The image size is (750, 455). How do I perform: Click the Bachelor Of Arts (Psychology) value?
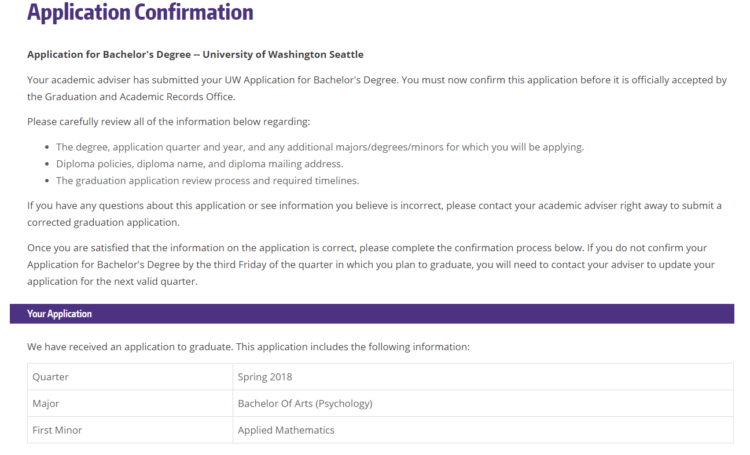(305, 404)
